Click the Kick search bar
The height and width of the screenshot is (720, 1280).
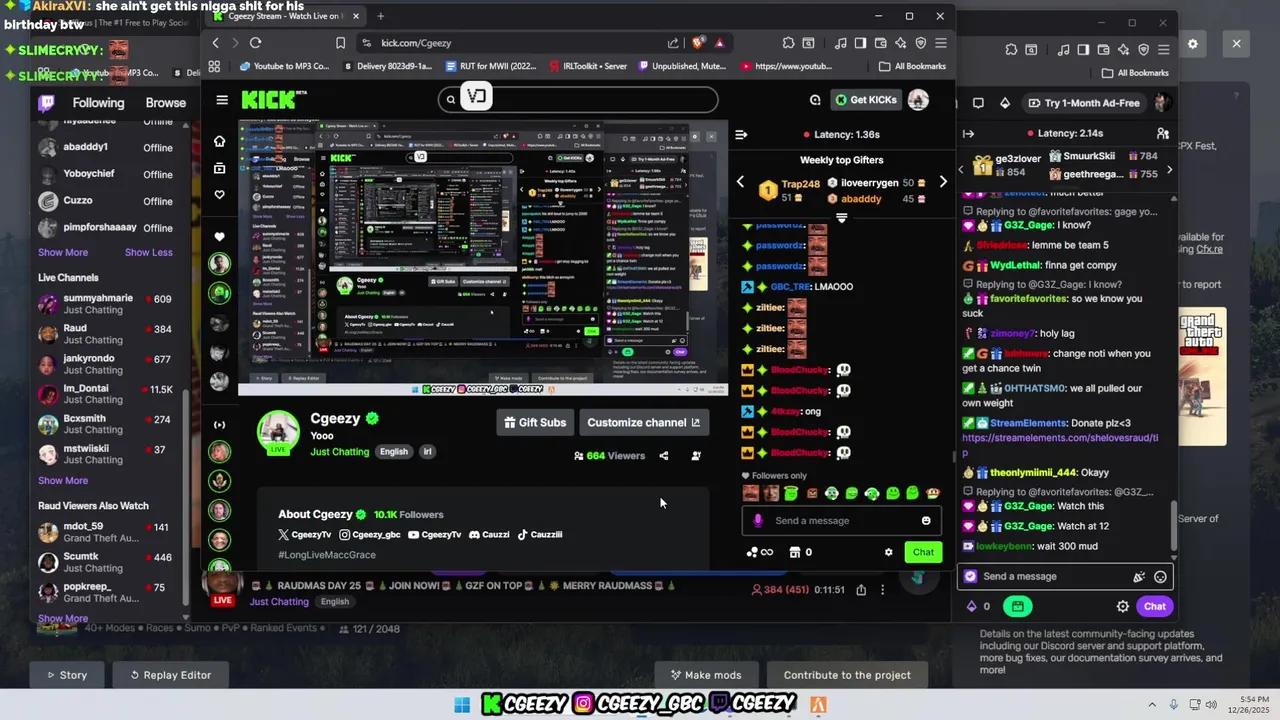578,98
